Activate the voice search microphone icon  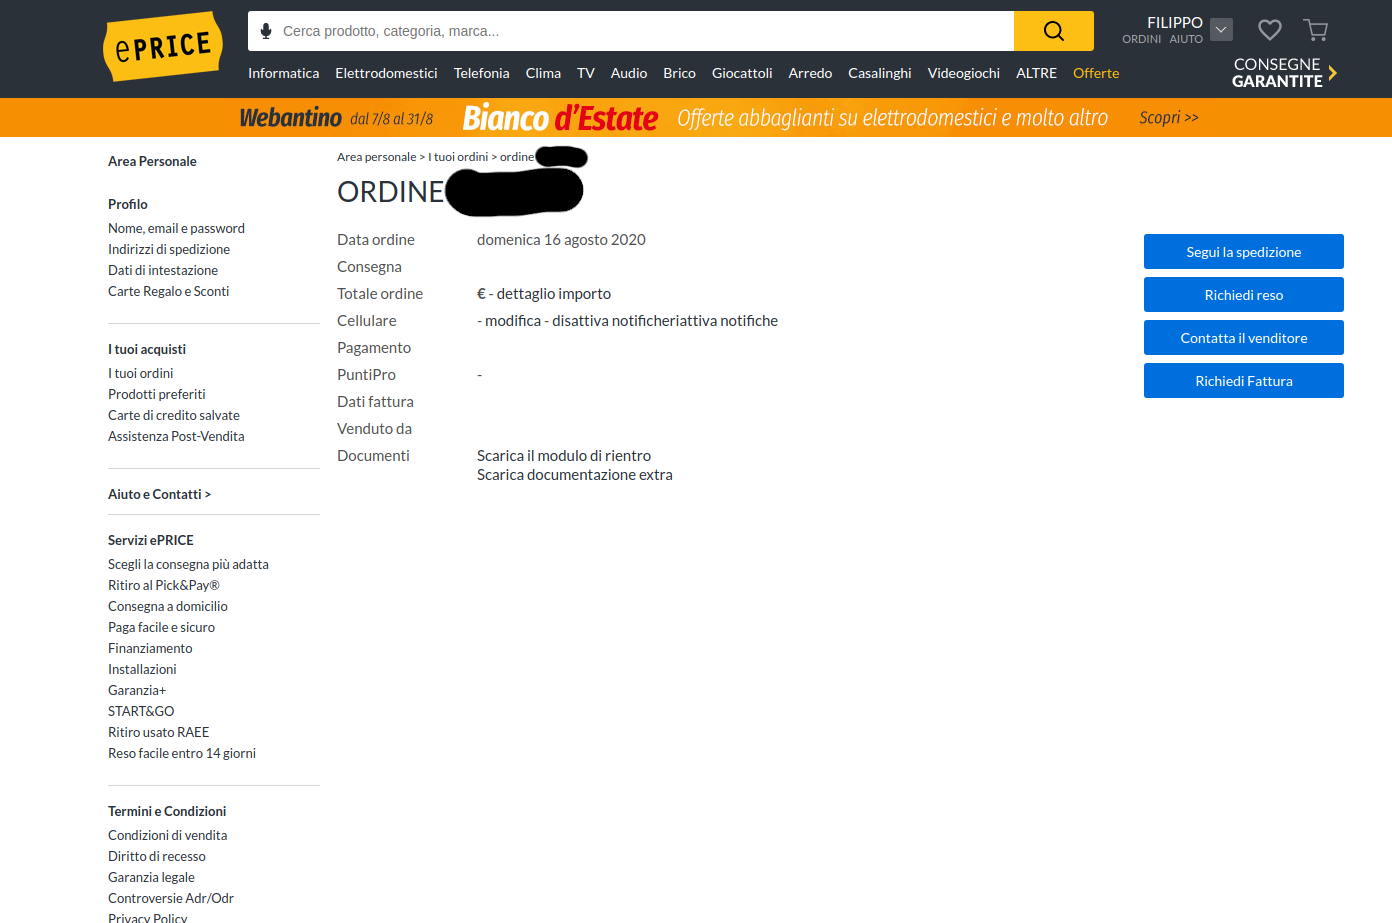(264, 31)
